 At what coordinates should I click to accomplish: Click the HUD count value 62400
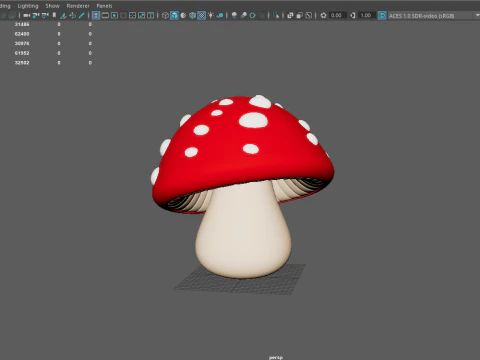(22, 34)
